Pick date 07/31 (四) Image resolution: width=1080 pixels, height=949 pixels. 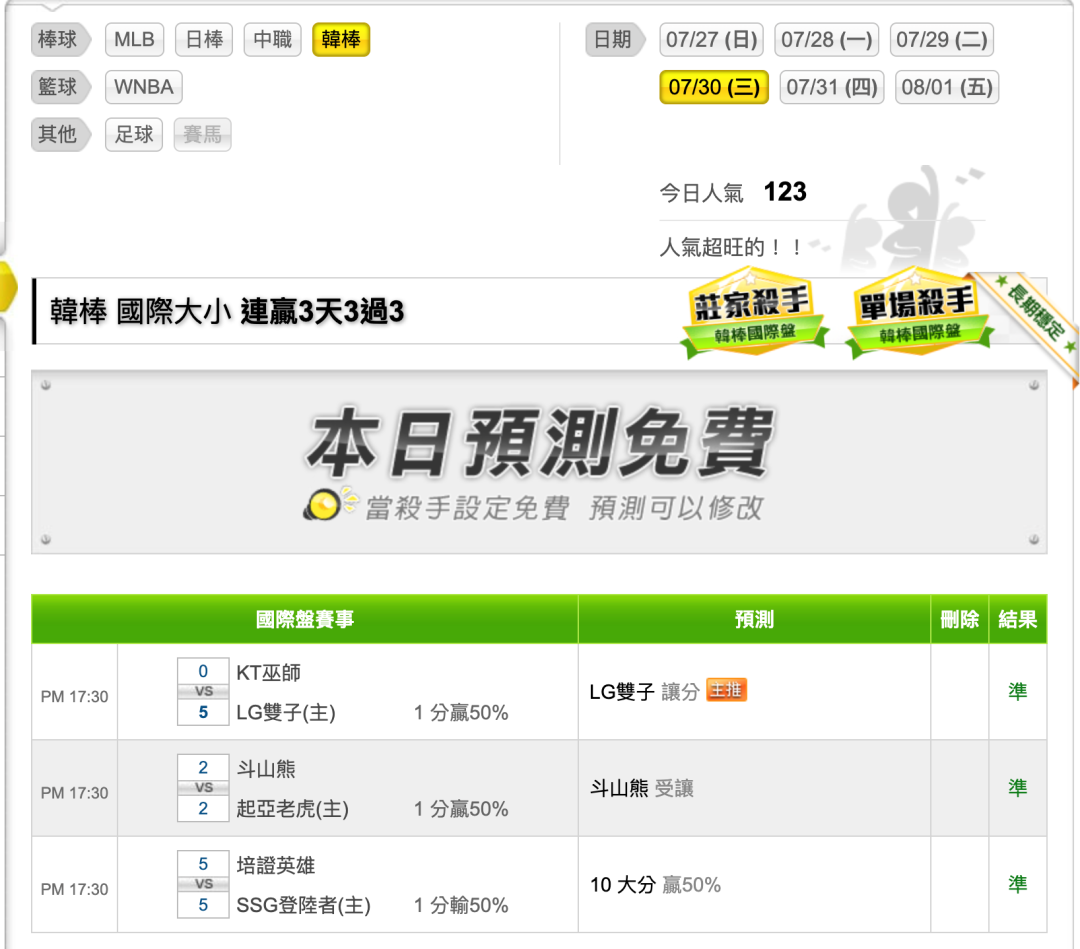pyautogui.click(x=831, y=87)
